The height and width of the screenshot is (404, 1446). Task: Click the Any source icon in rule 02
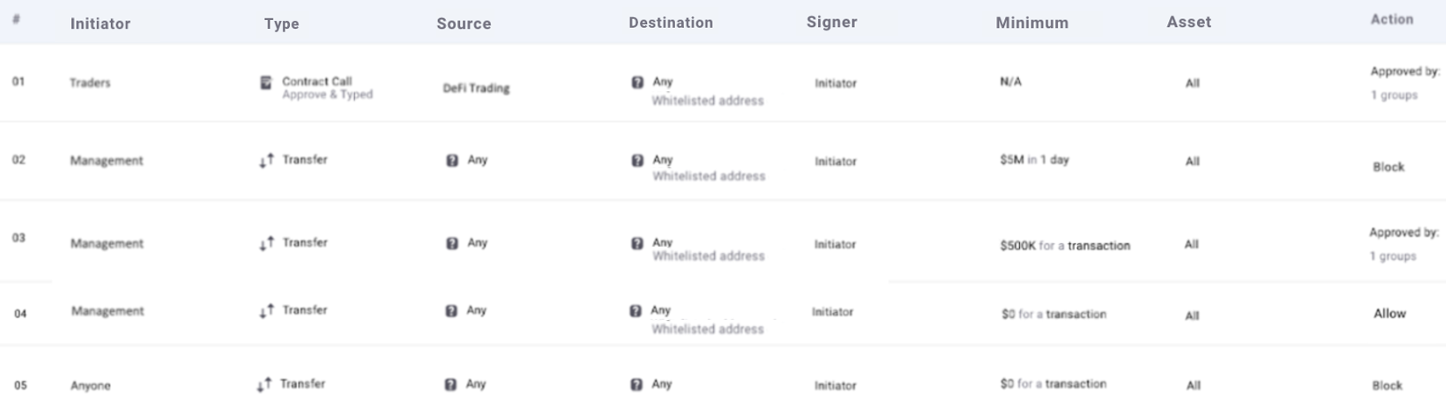tap(451, 160)
